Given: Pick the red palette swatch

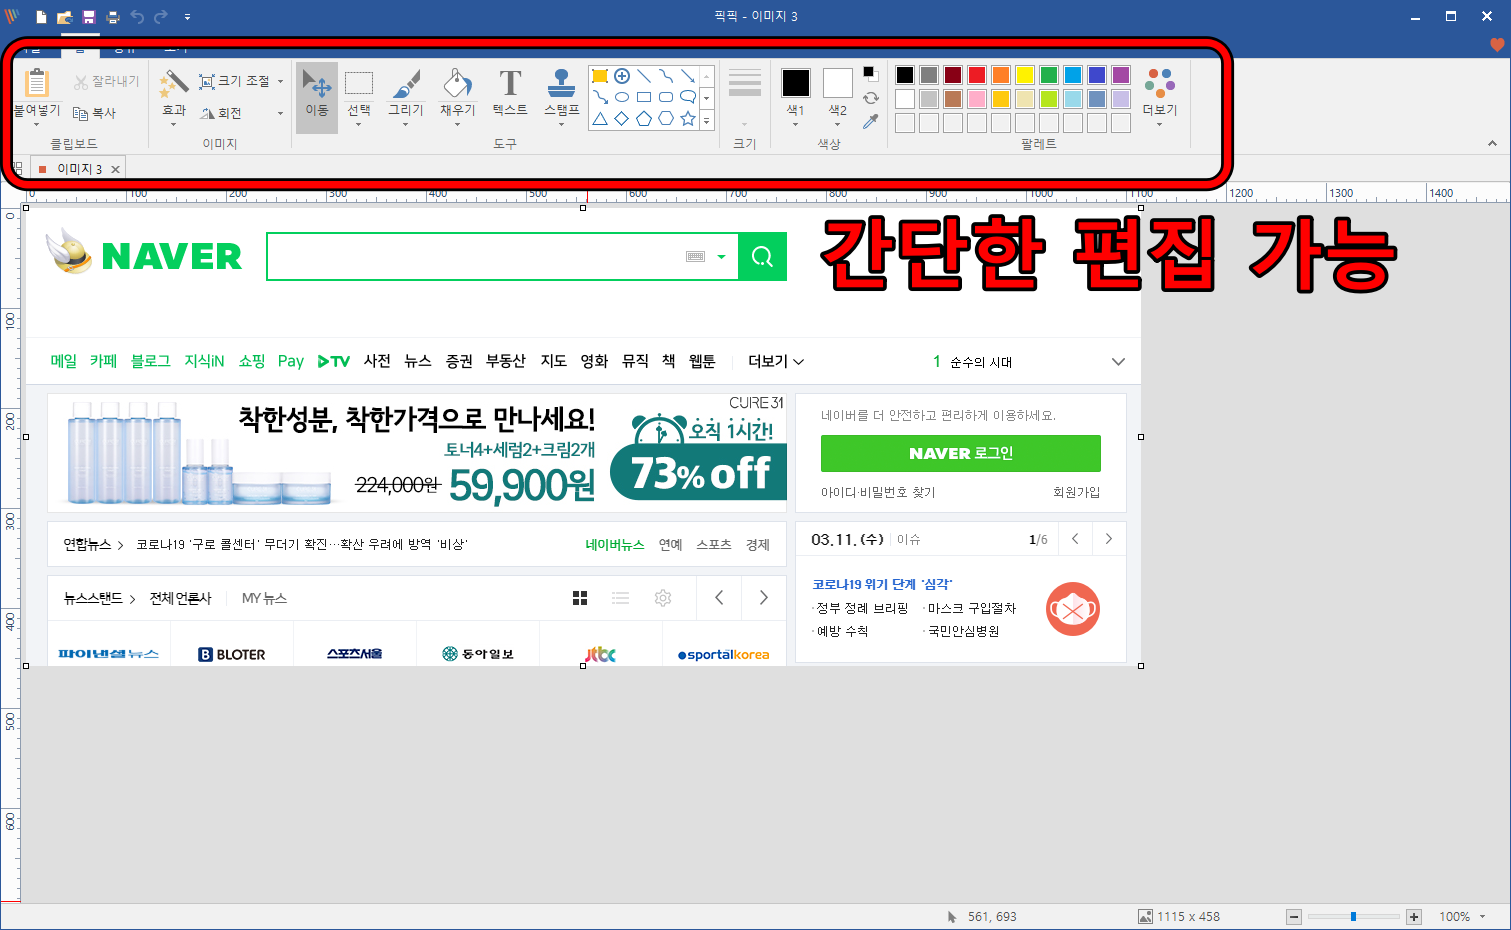Looking at the screenshot, I should 977,75.
